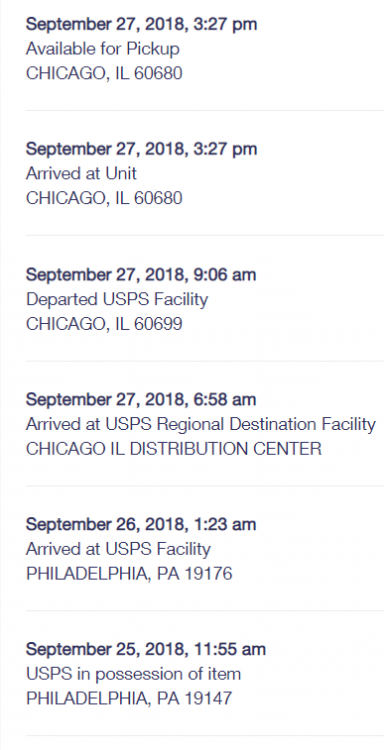Click the Available for Pickup status text
The height and width of the screenshot is (750, 384).
(x=103, y=49)
